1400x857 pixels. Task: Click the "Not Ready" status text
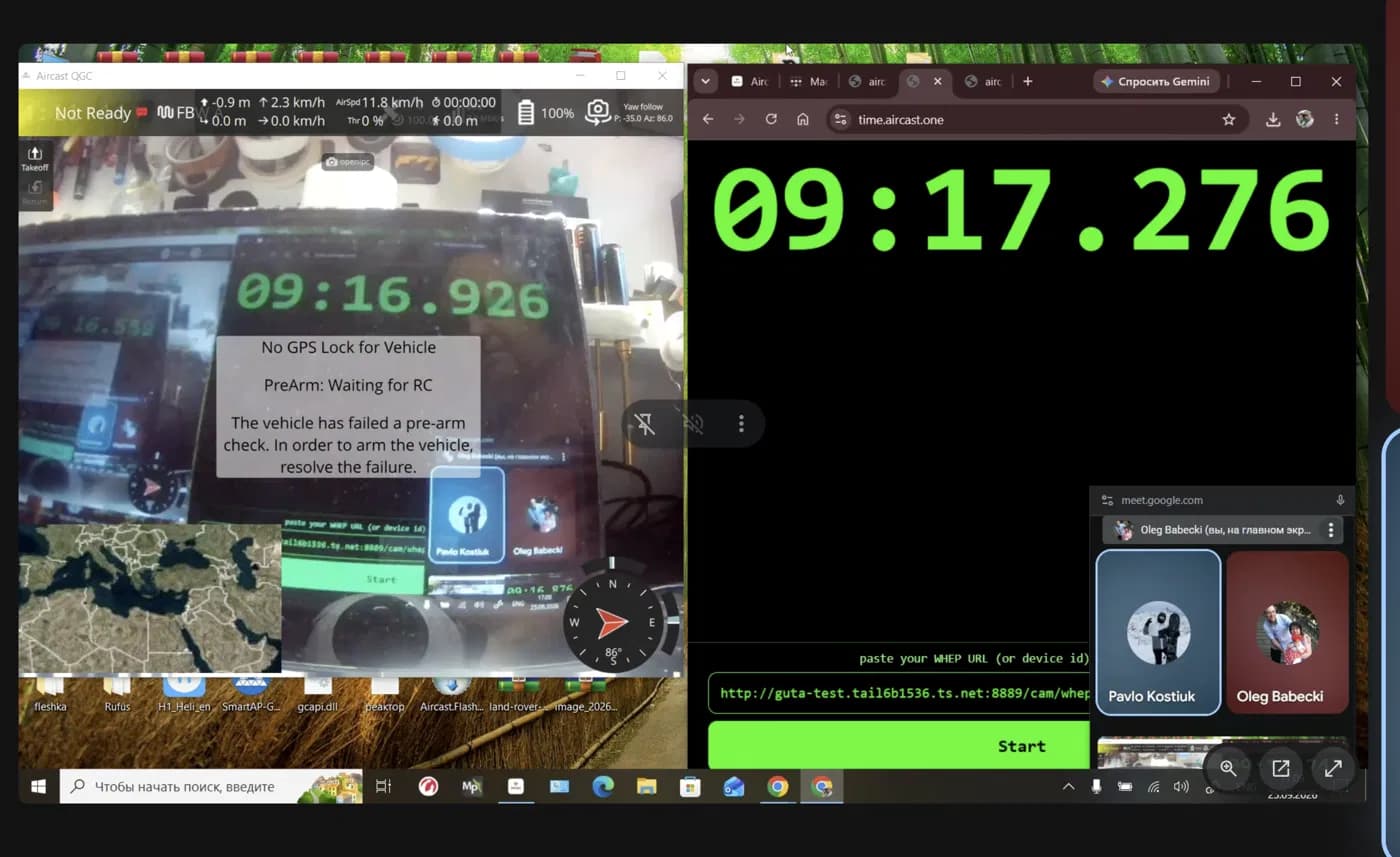click(93, 113)
